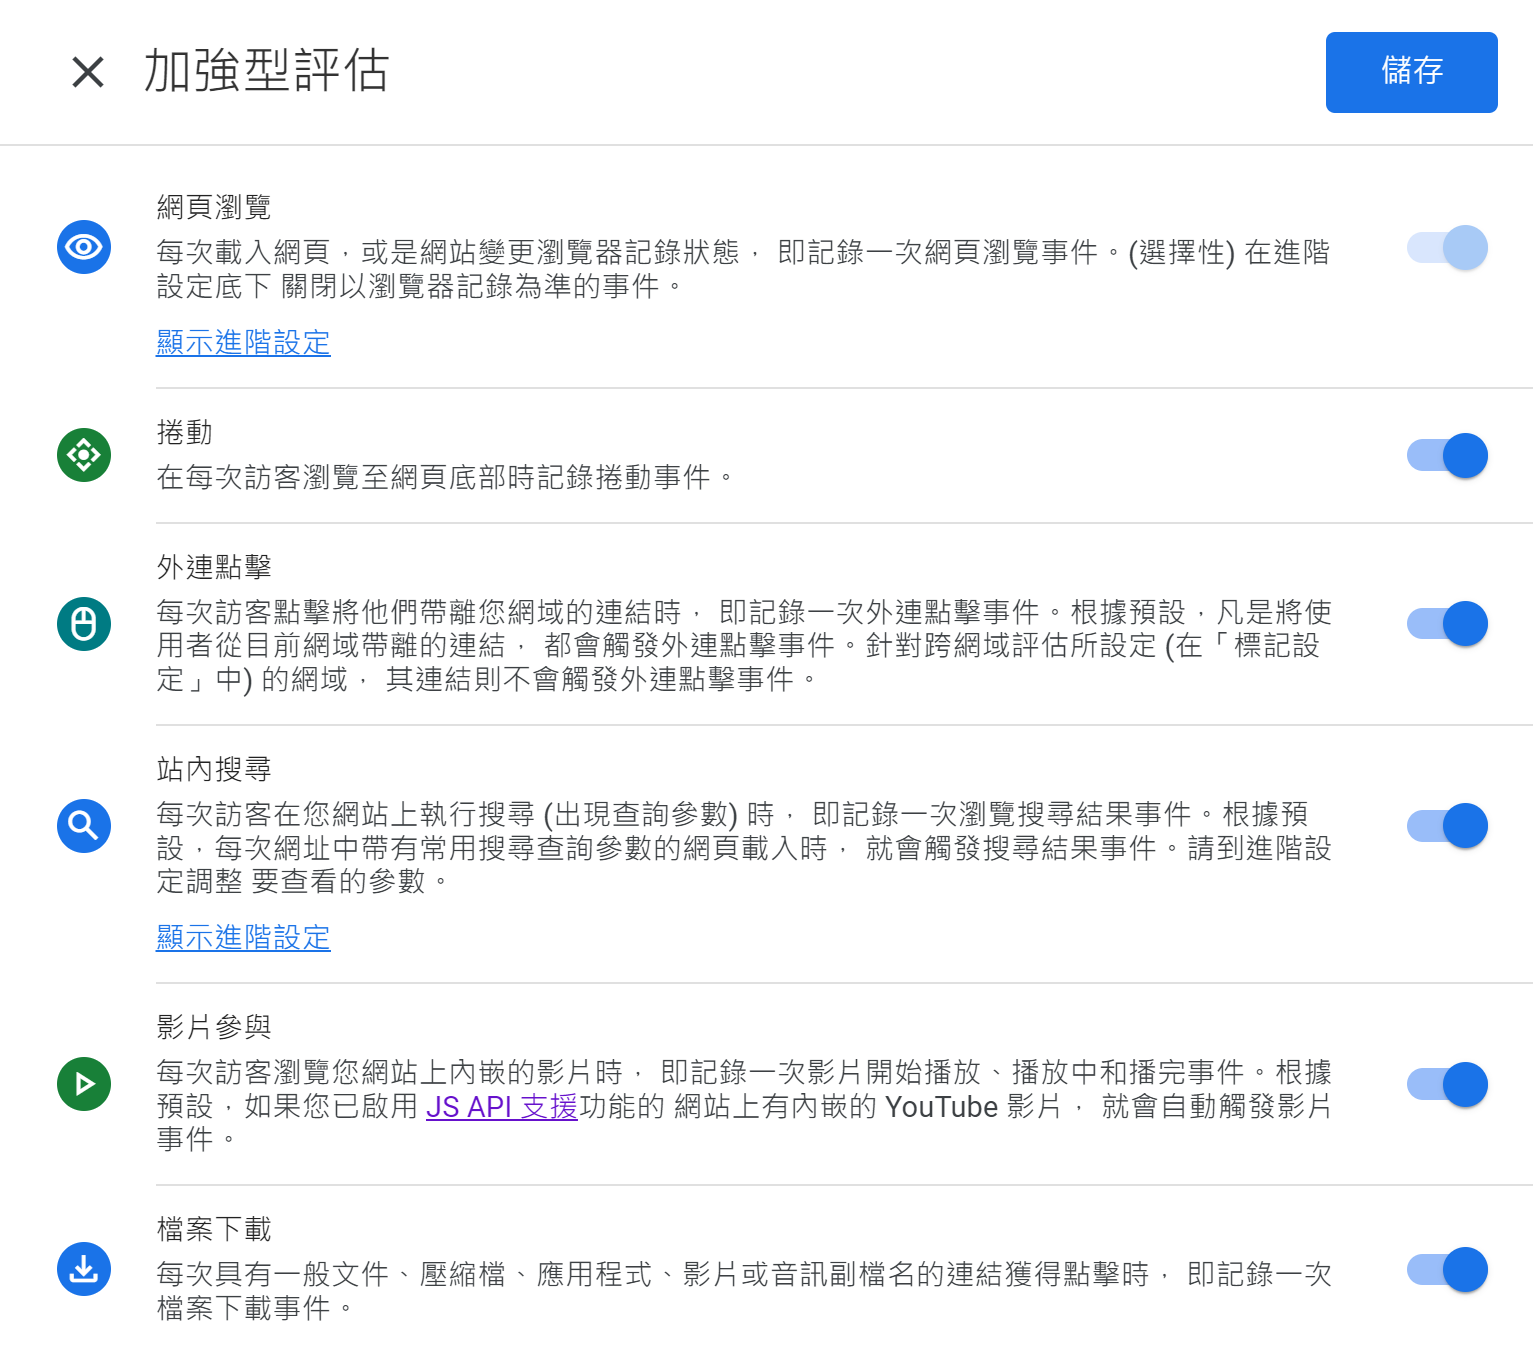
Task: Click the magnifier icon for 站內搜尋
Action: click(x=84, y=826)
